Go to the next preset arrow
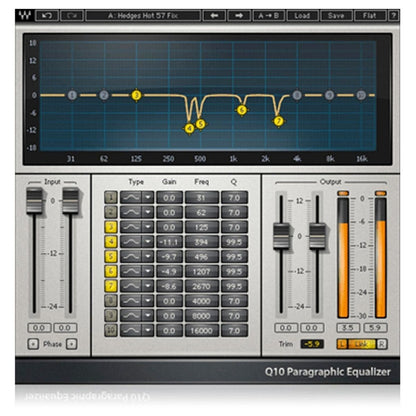The height and width of the screenshot is (416, 416). point(239,16)
